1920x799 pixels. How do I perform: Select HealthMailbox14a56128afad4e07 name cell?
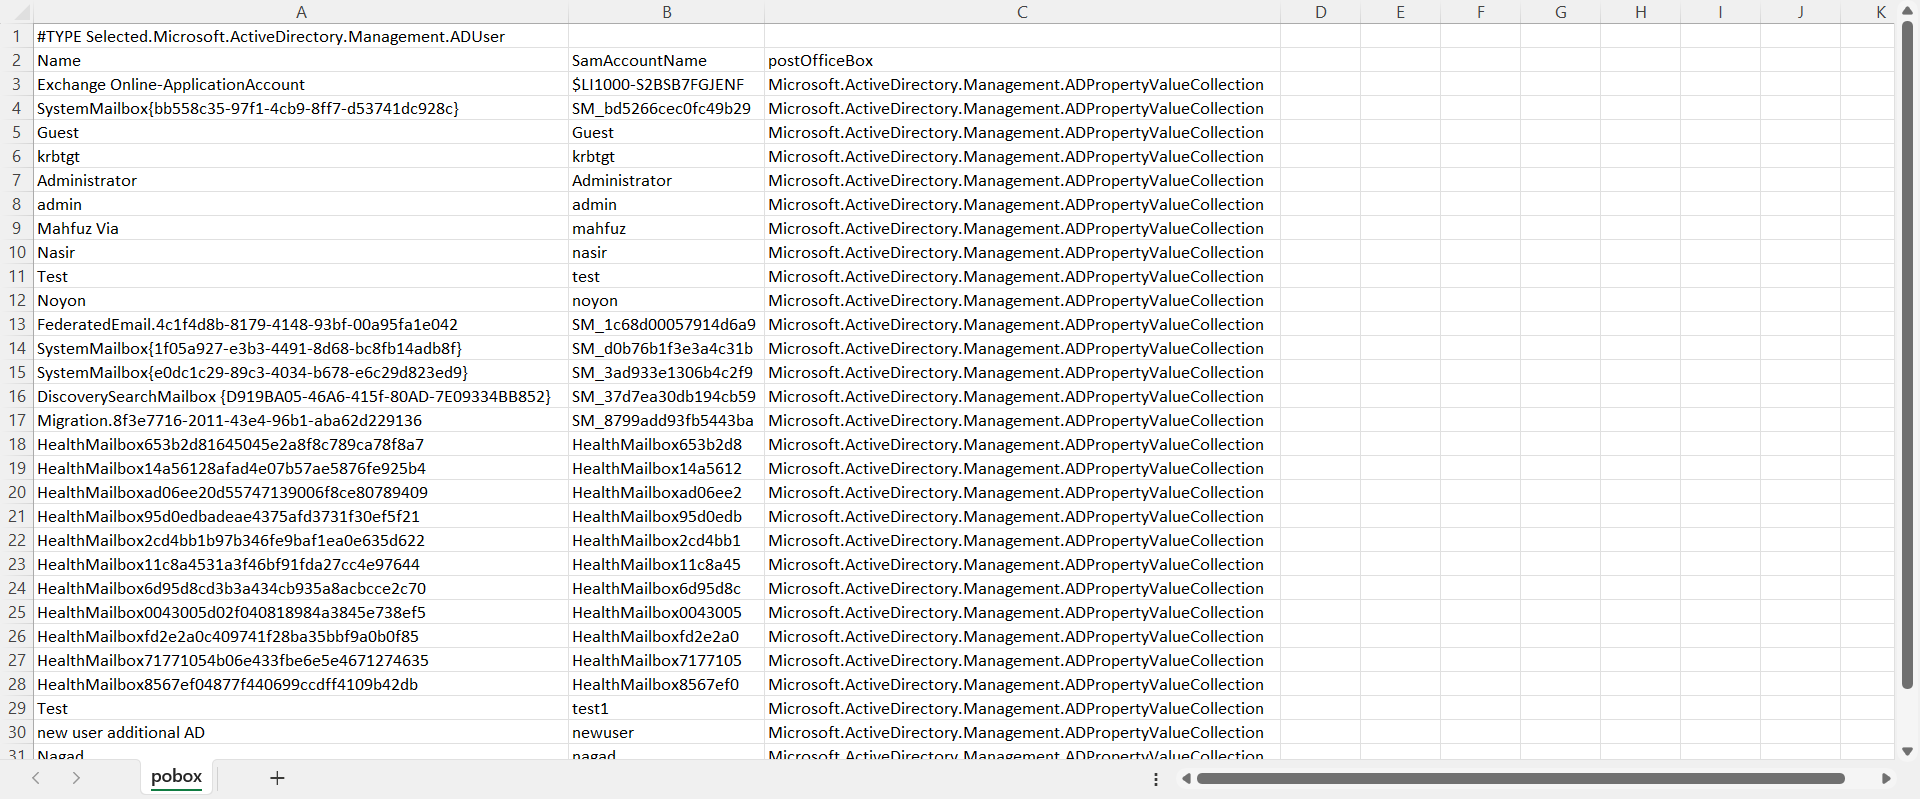[x=301, y=468]
